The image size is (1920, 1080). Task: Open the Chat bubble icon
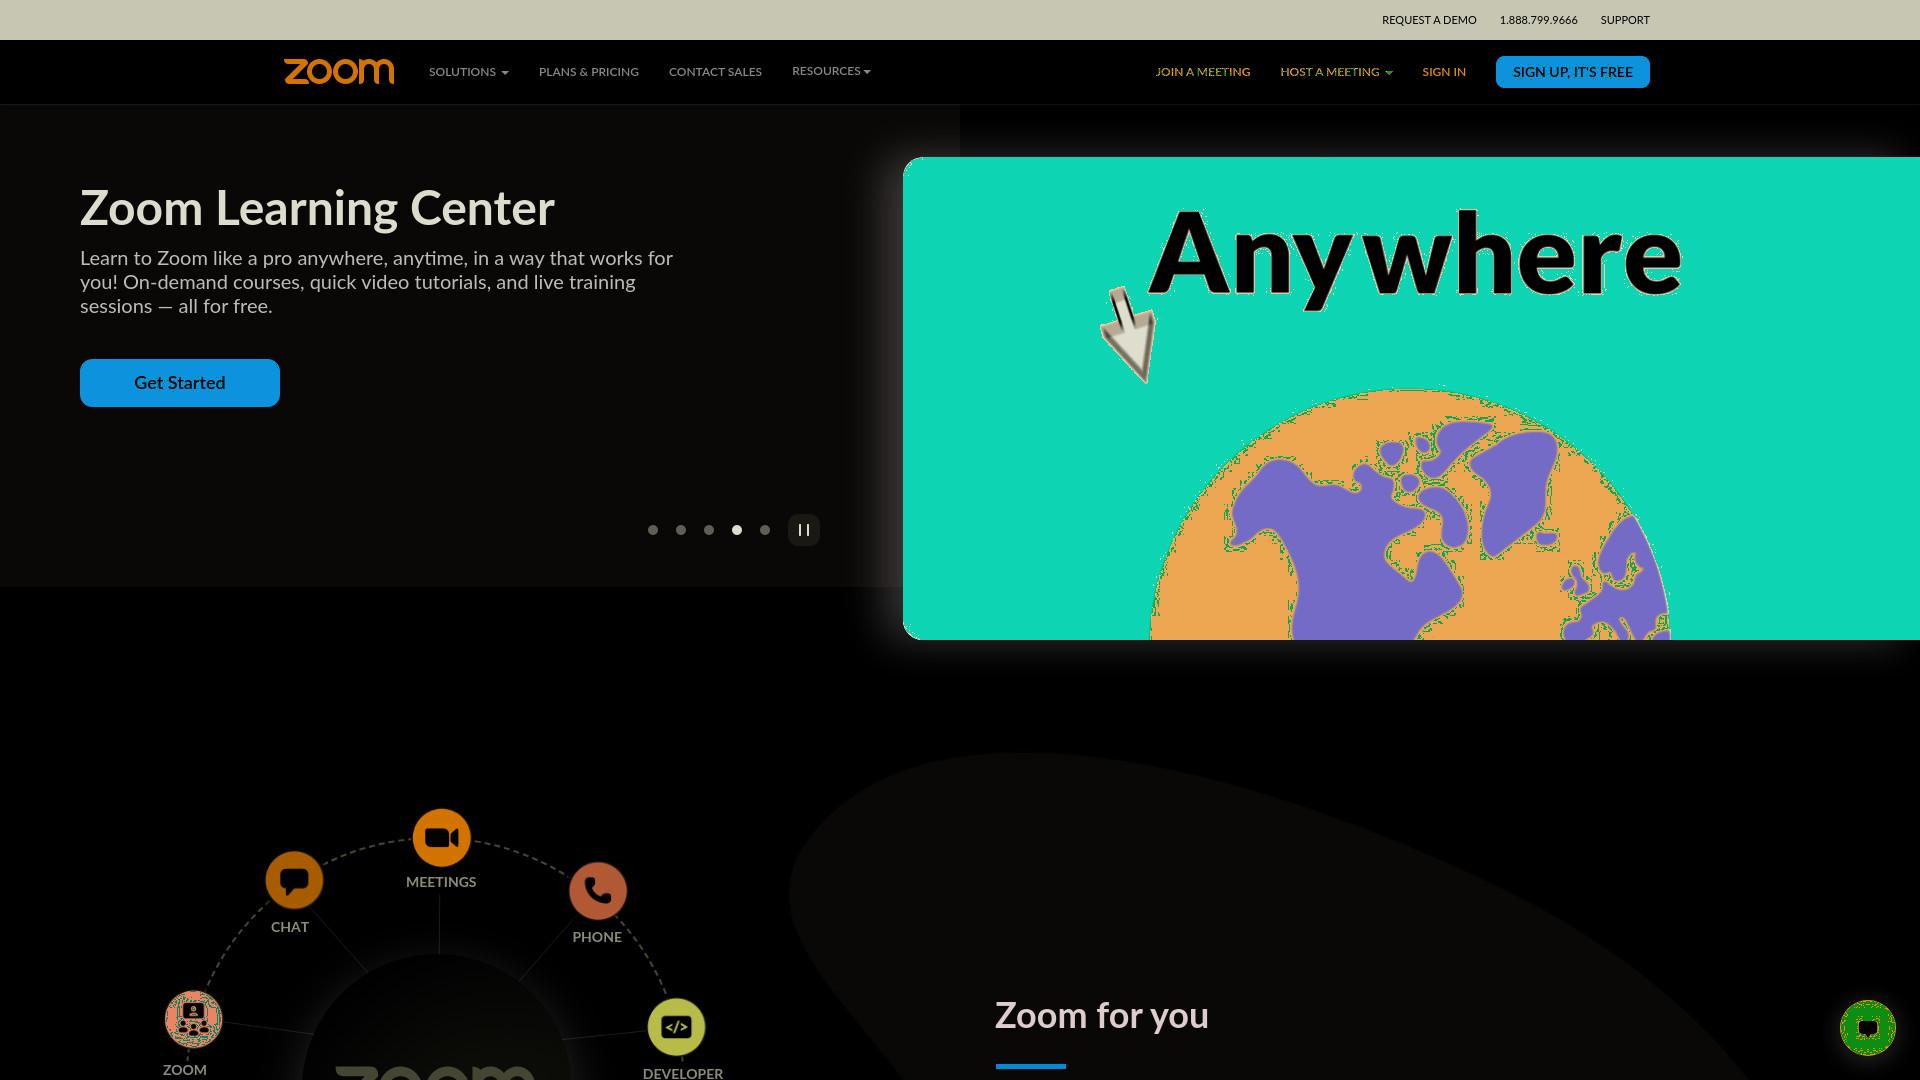point(294,880)
